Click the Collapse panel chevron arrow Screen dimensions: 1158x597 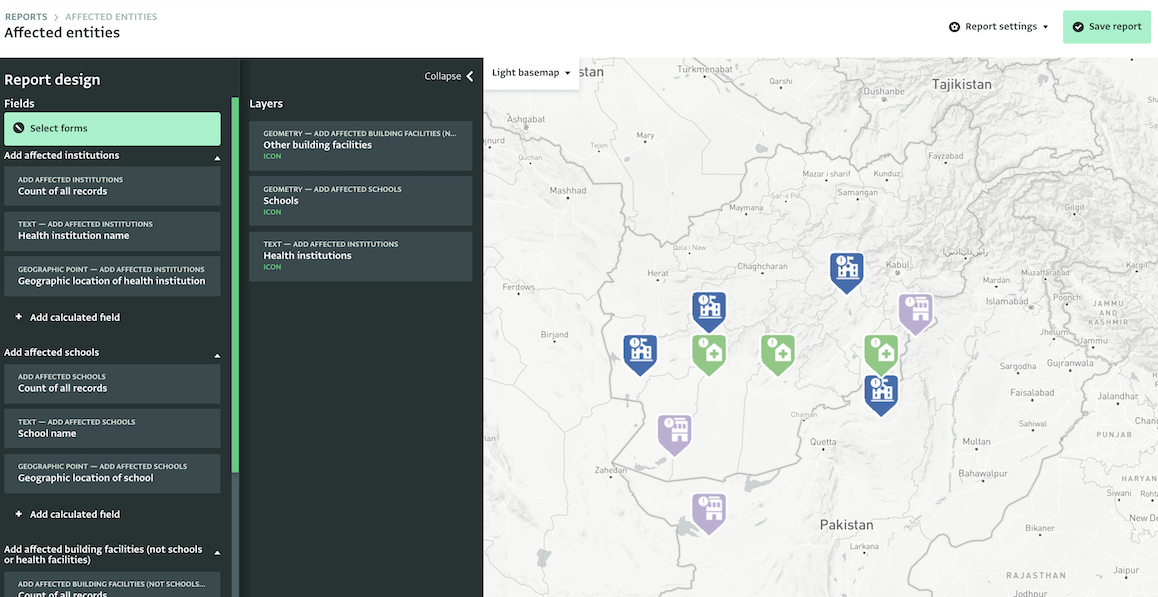[x=470, y=76]
